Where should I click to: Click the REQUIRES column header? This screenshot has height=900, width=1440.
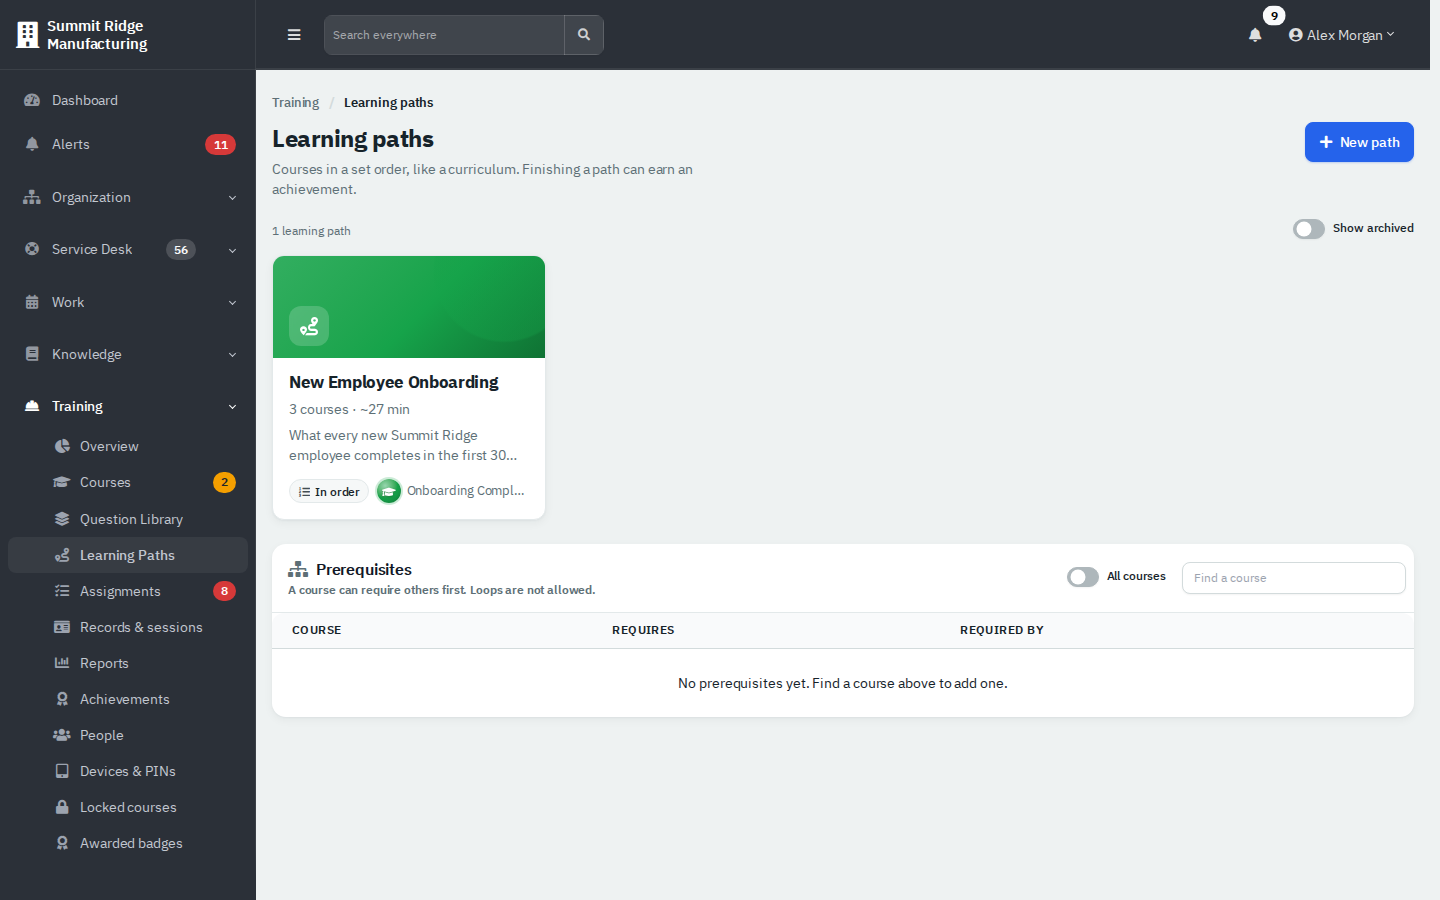(643, 630)
